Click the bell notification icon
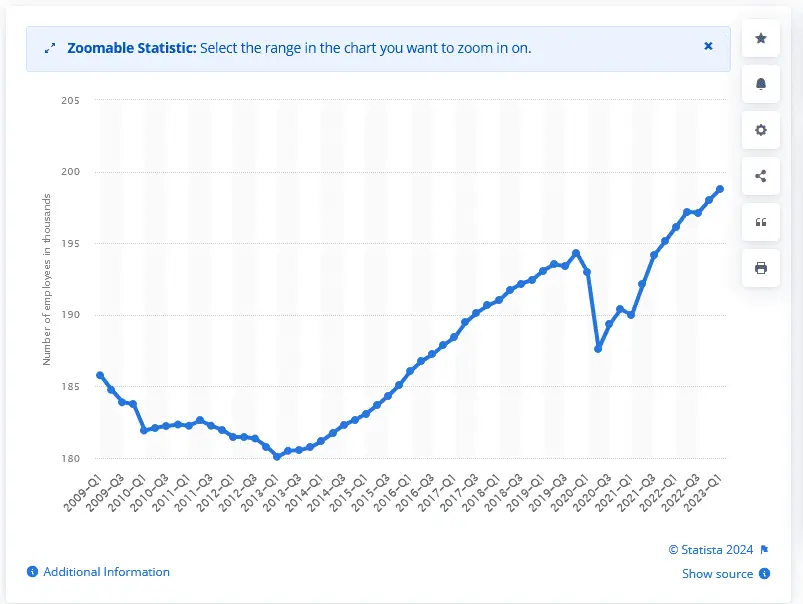 coord(761,84)
